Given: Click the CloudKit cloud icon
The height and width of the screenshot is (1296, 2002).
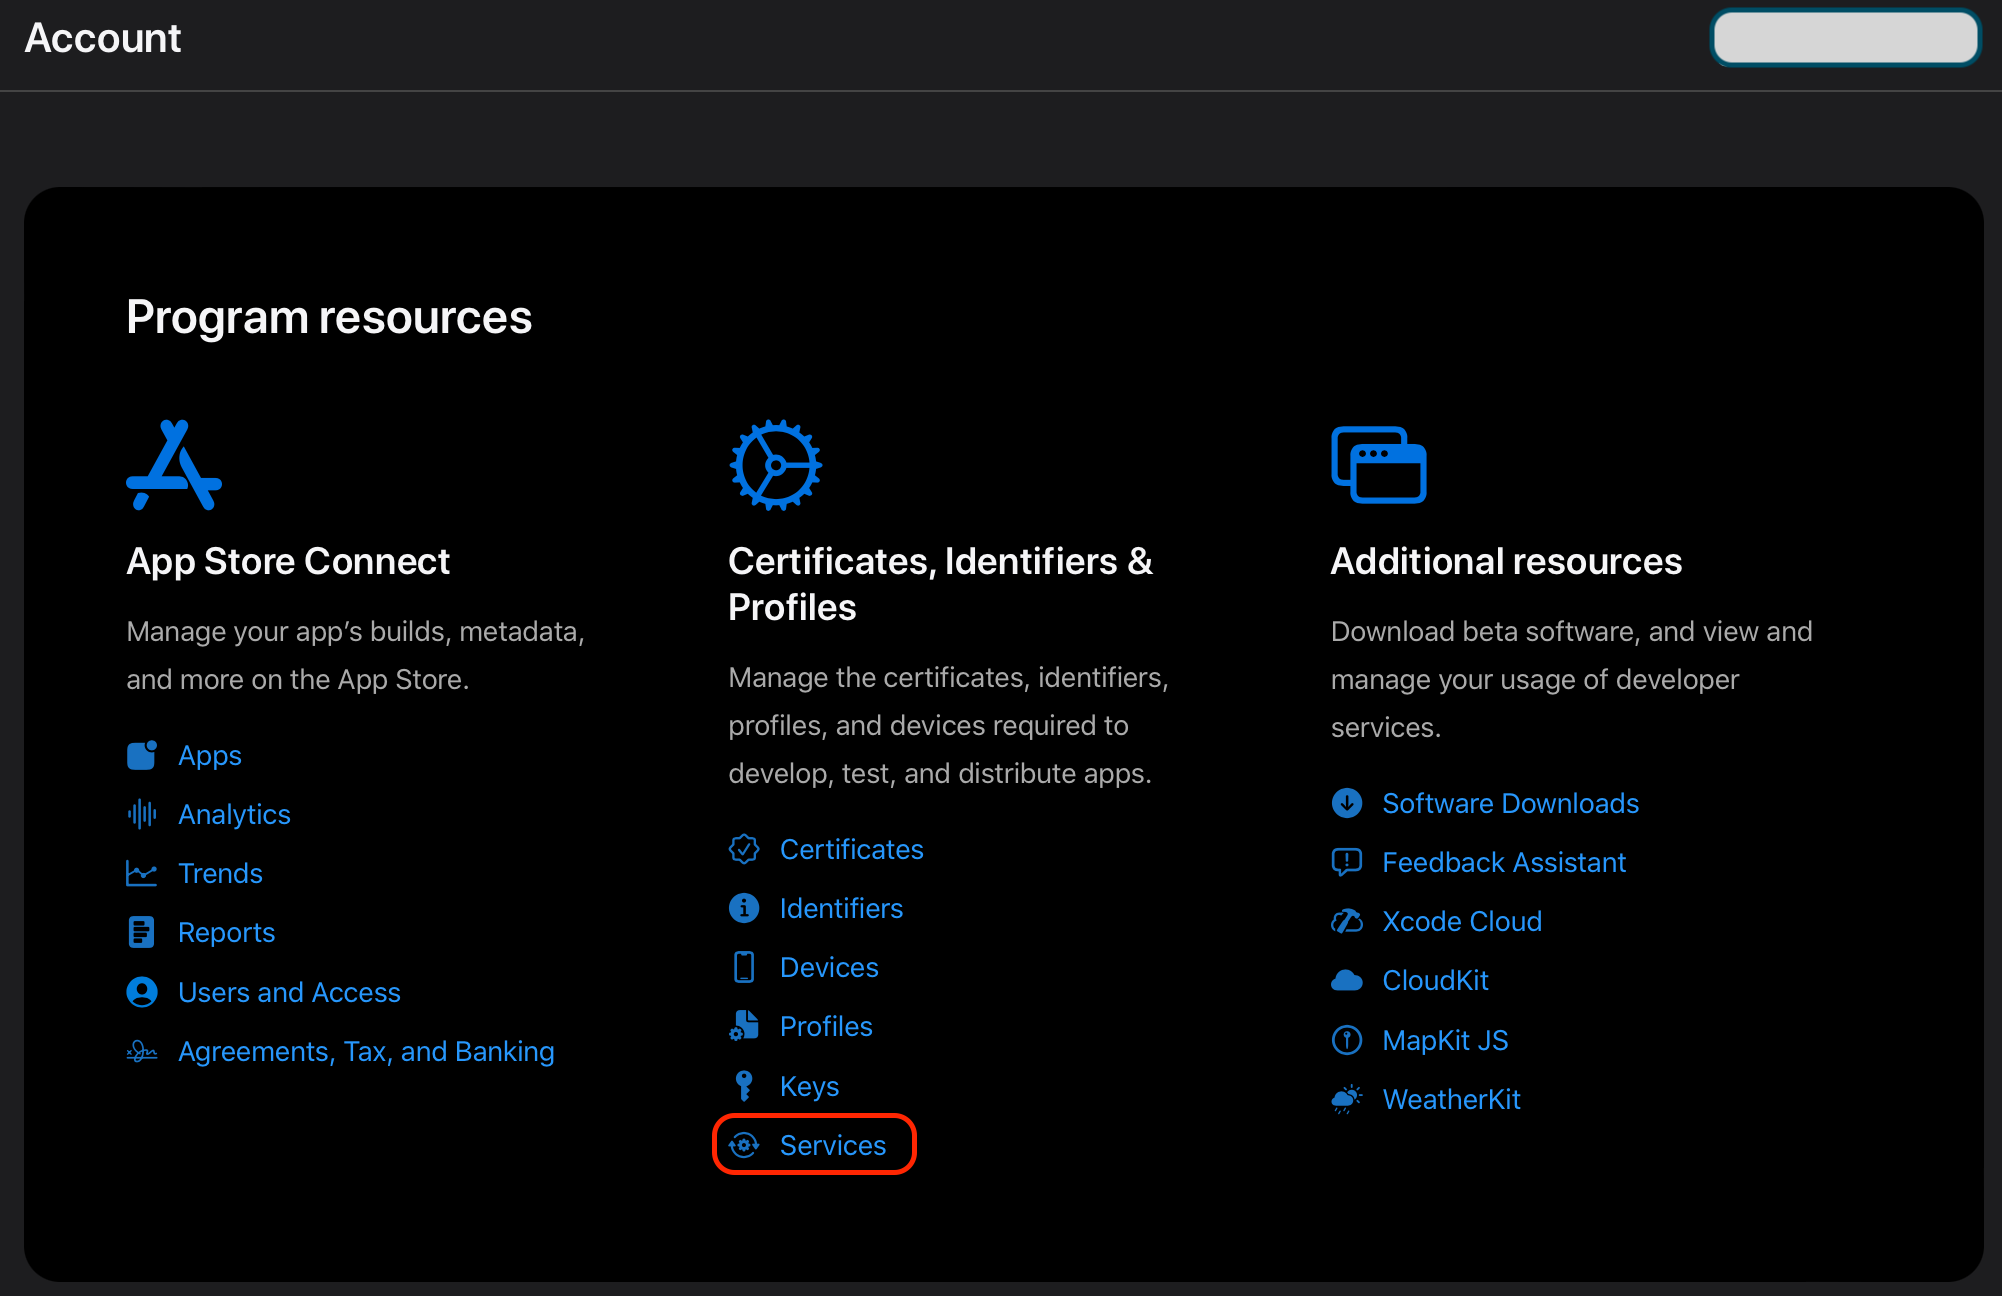Looking at the screenshot, I should coord(1347,980).
